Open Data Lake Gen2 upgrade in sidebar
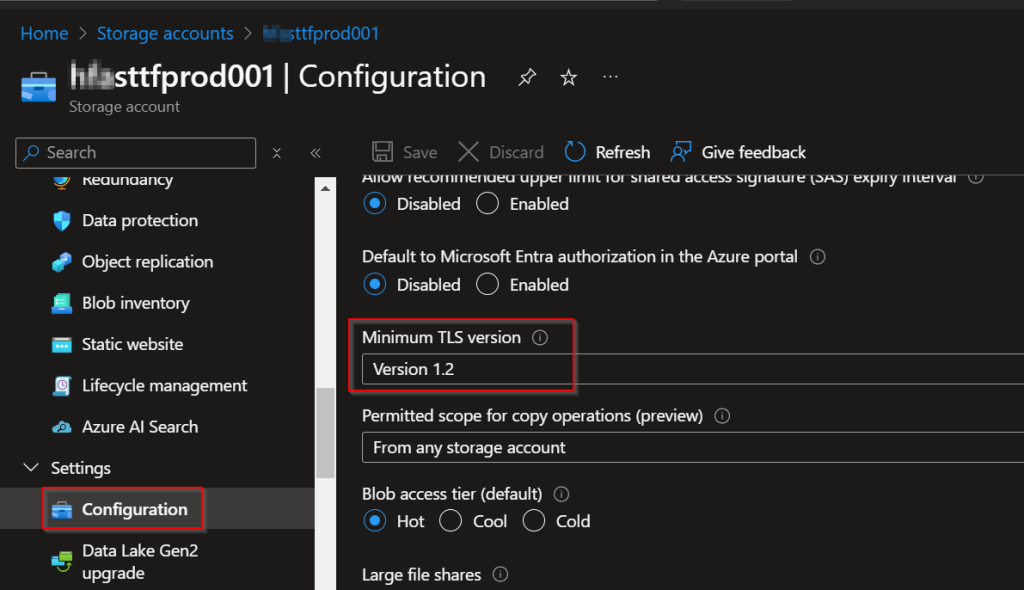This screenshot has height=590, width=1024. coord(140,562)
